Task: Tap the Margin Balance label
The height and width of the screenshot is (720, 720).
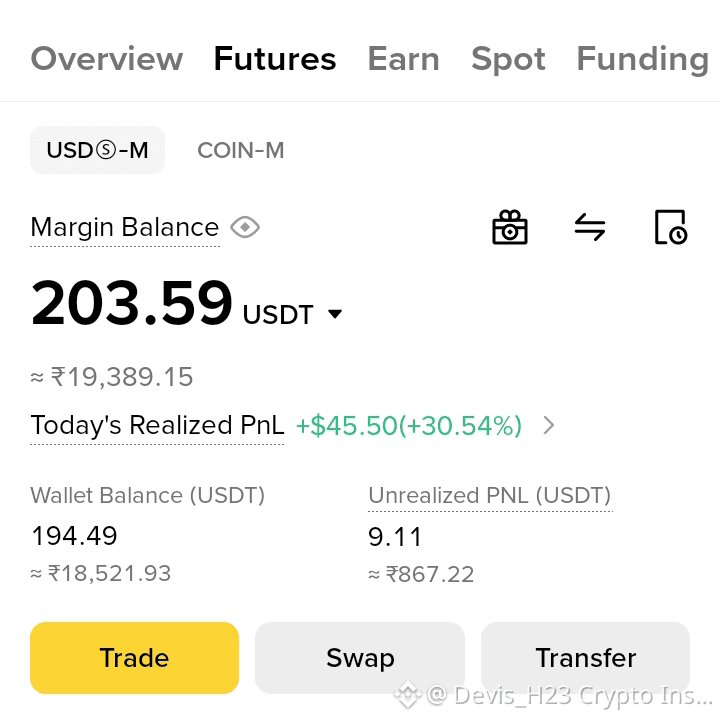Action: pos(125,228)
